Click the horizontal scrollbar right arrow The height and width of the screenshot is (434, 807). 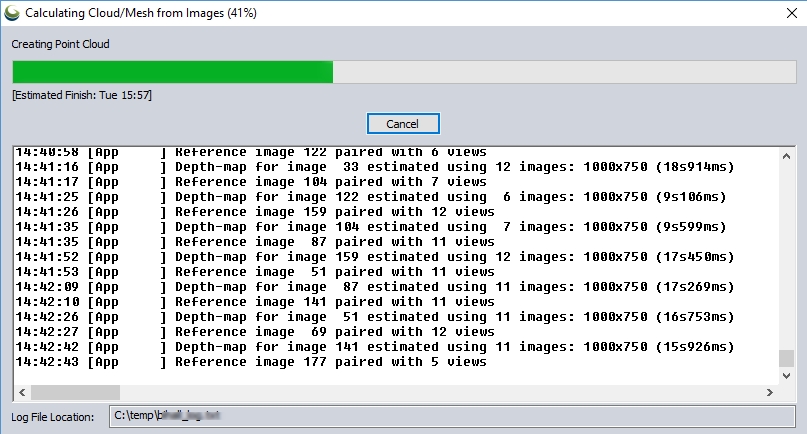point(769,393)
